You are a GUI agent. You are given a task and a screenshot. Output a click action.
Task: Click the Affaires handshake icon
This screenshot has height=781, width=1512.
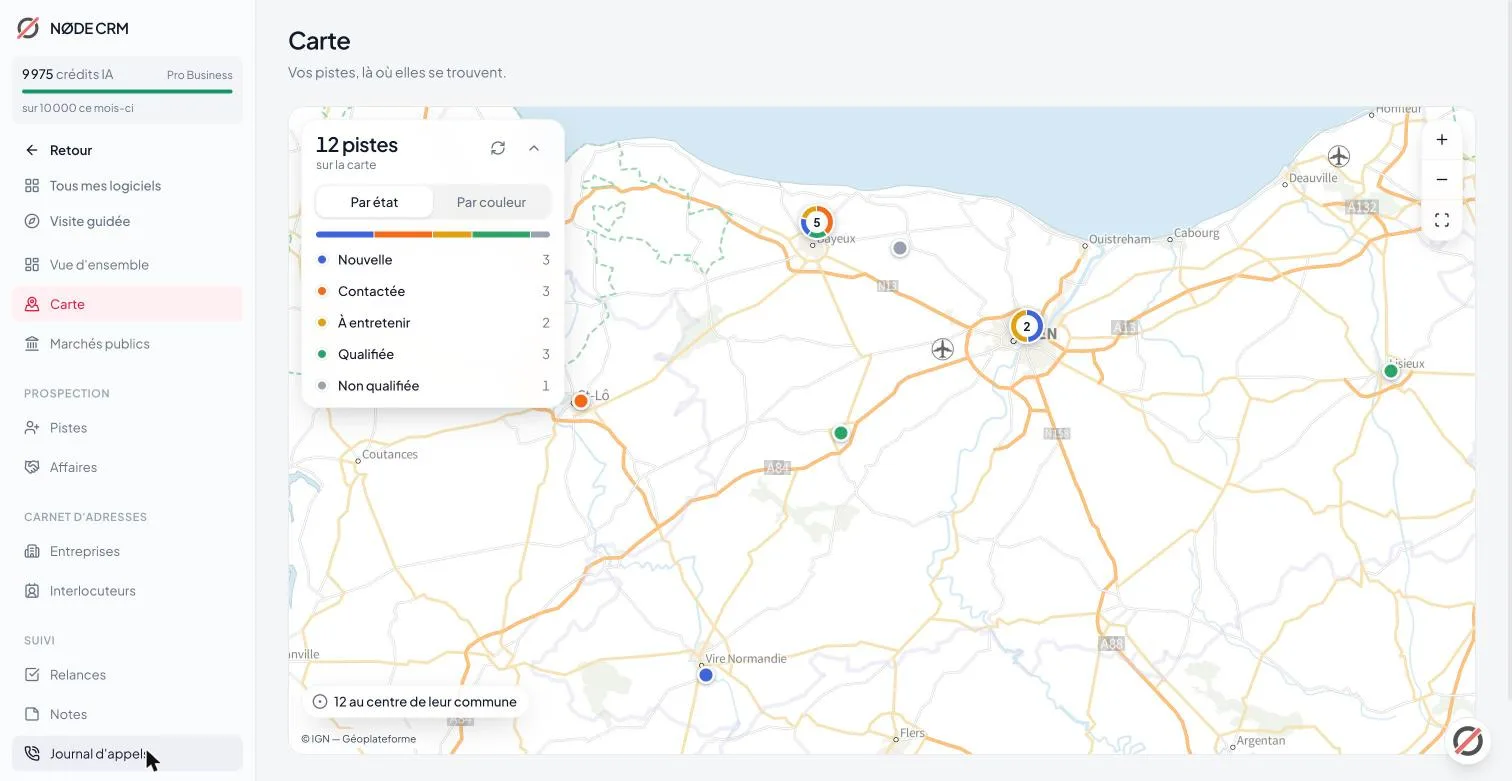click(32, 467)
